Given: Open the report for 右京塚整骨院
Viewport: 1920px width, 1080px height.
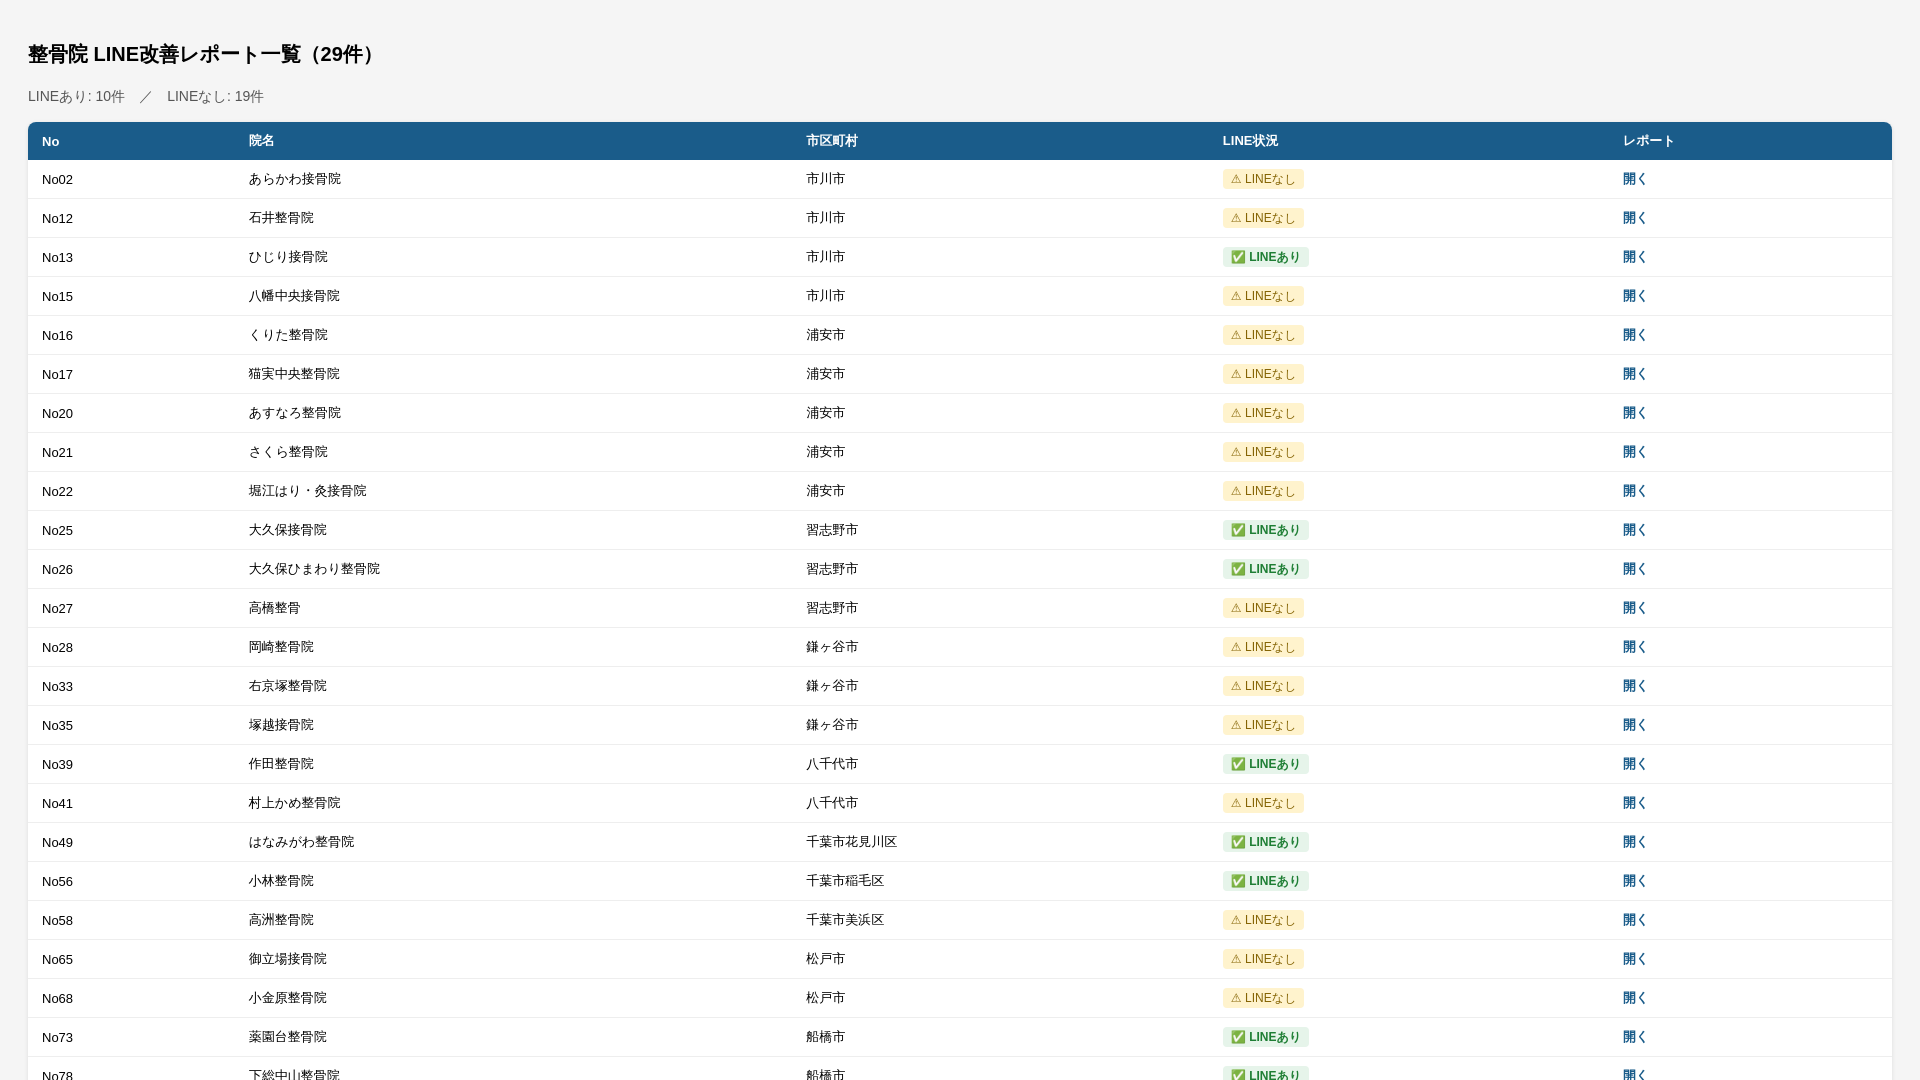Looking at the screenshot, I should (x=1634, y=686).
